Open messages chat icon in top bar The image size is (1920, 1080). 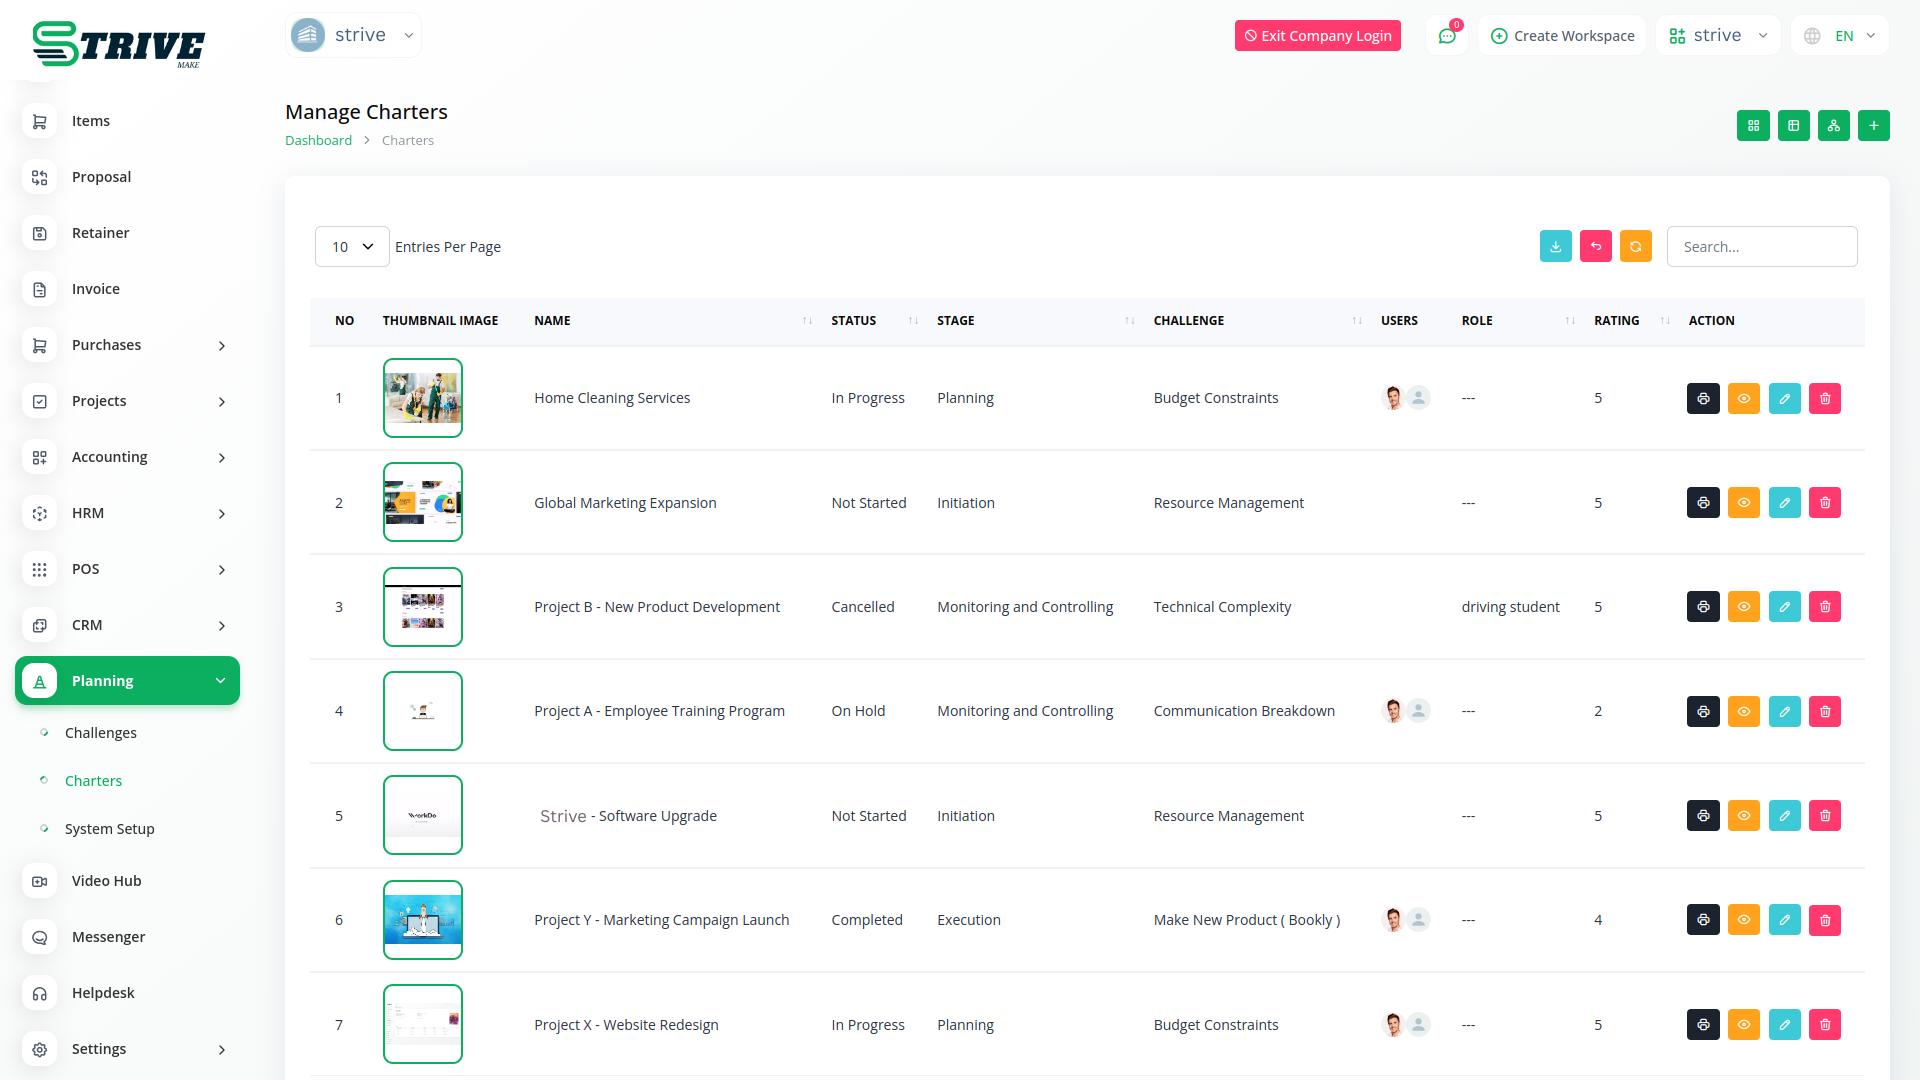[1446, 36]
